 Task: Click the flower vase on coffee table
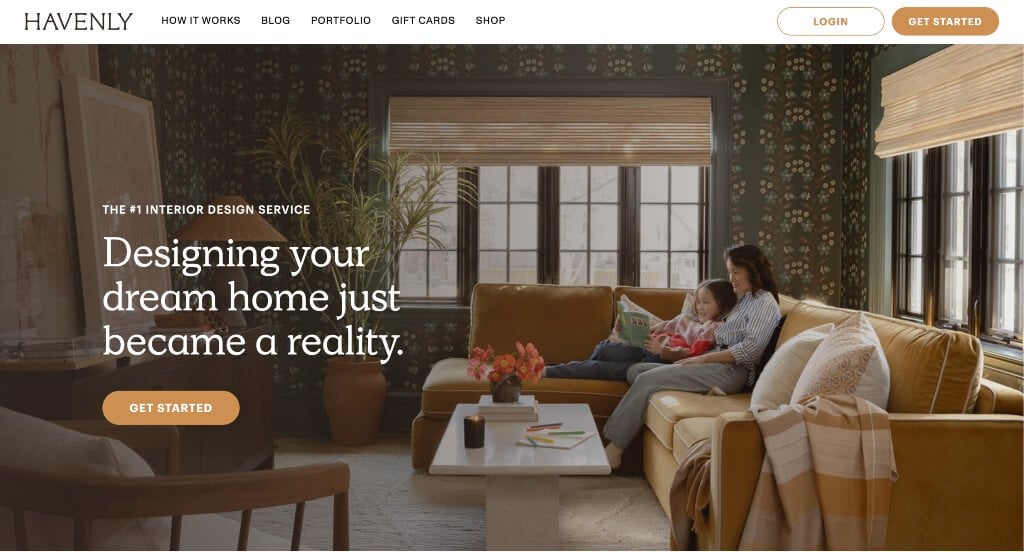click(506, 372)
